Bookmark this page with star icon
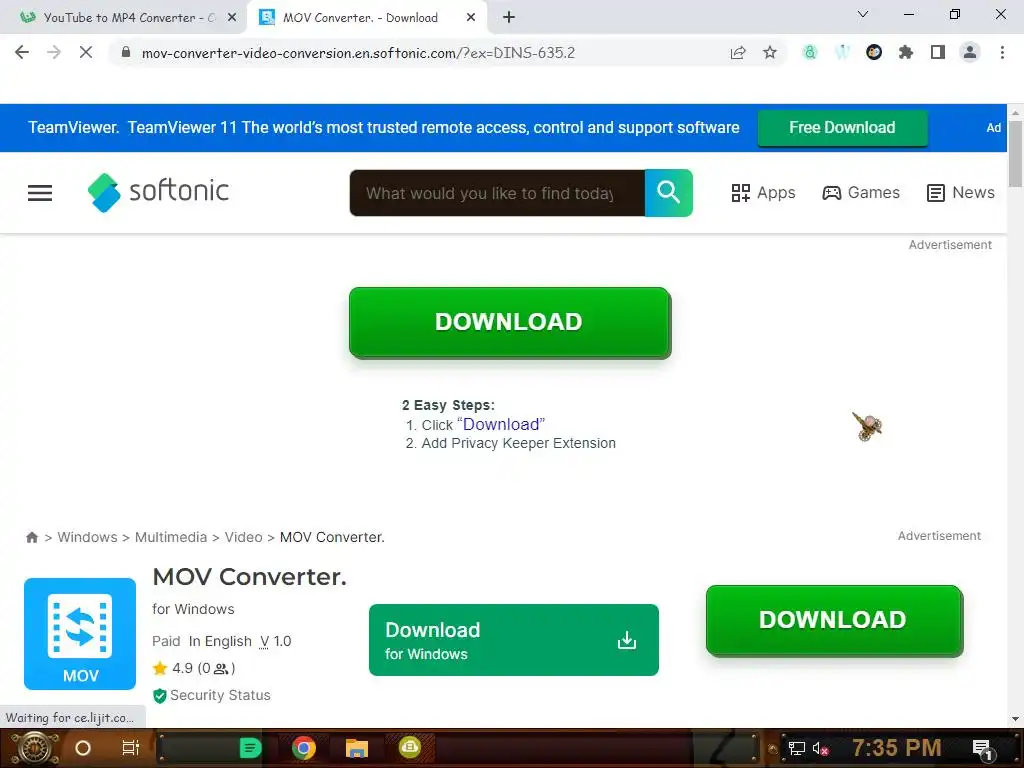The image size is (1024, 768). (x=770, y=53)
